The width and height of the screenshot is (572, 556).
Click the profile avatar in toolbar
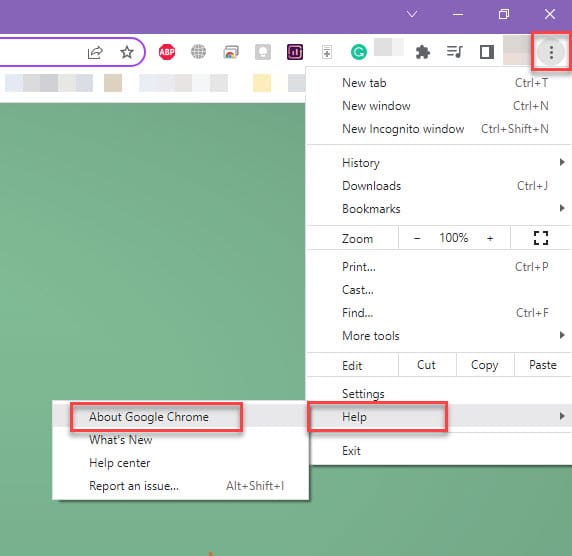click(x=516, y=50)
